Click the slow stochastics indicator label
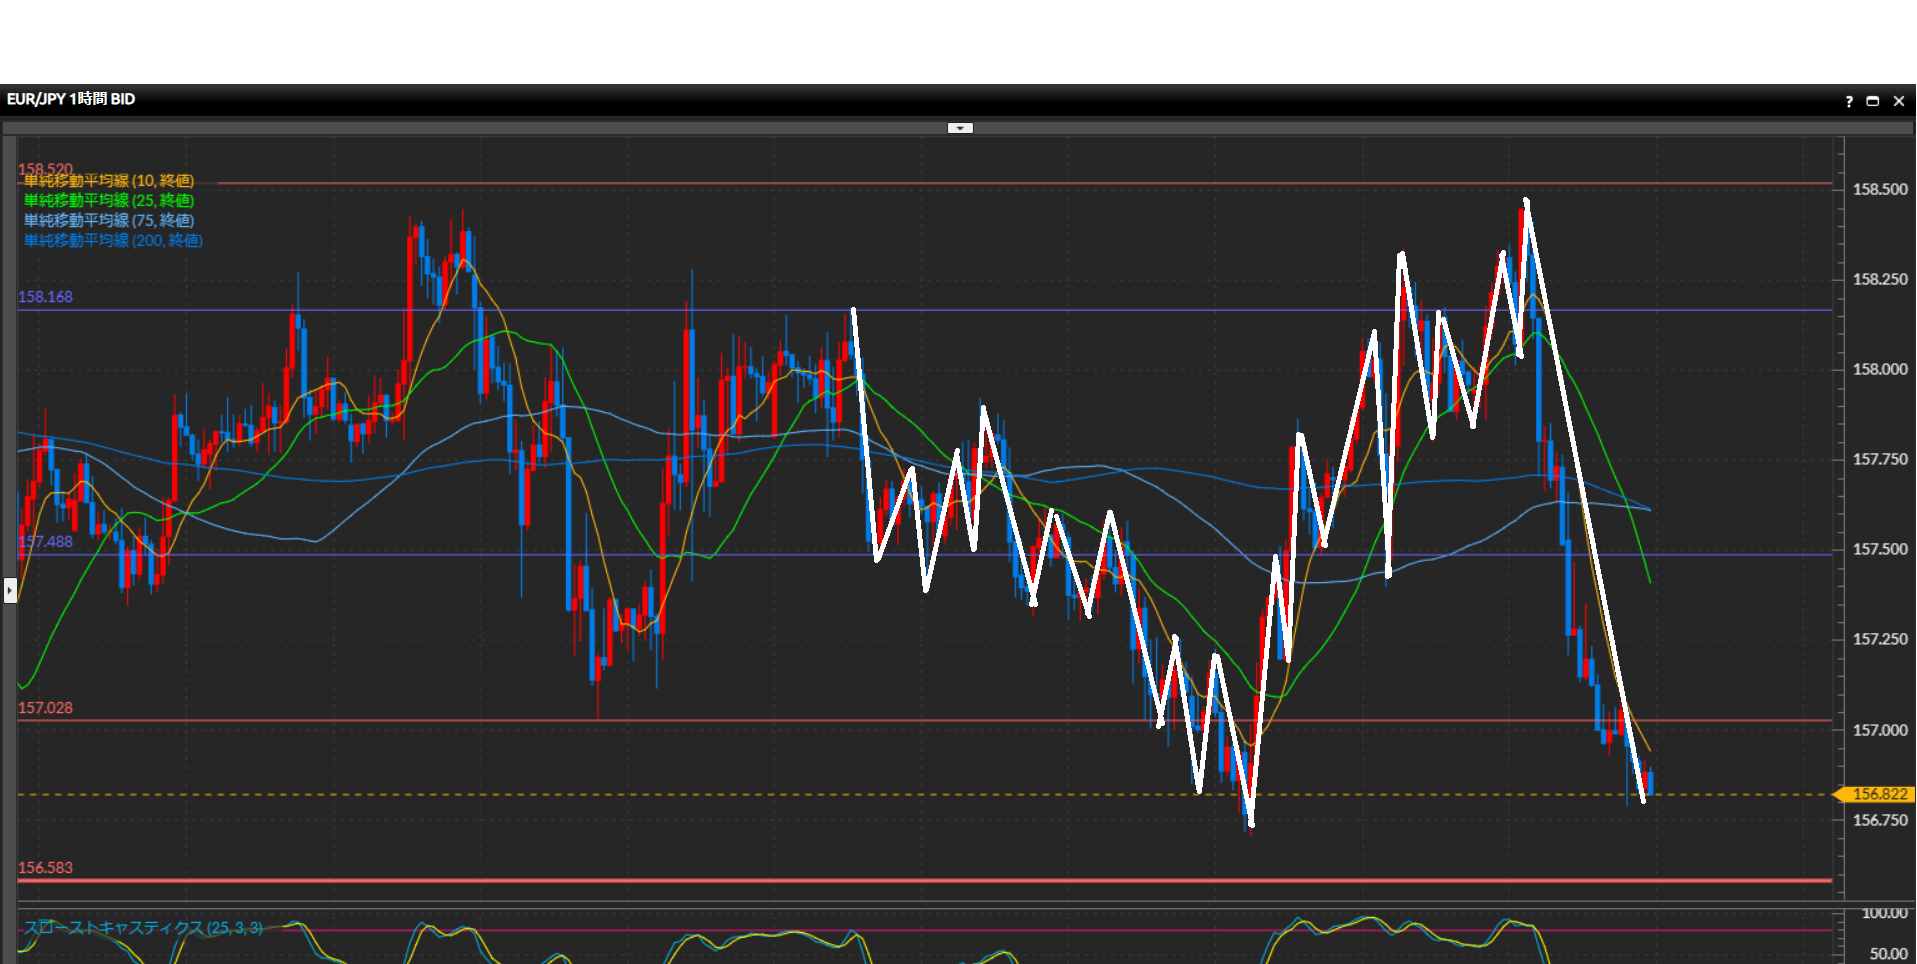 pos(143,928)
